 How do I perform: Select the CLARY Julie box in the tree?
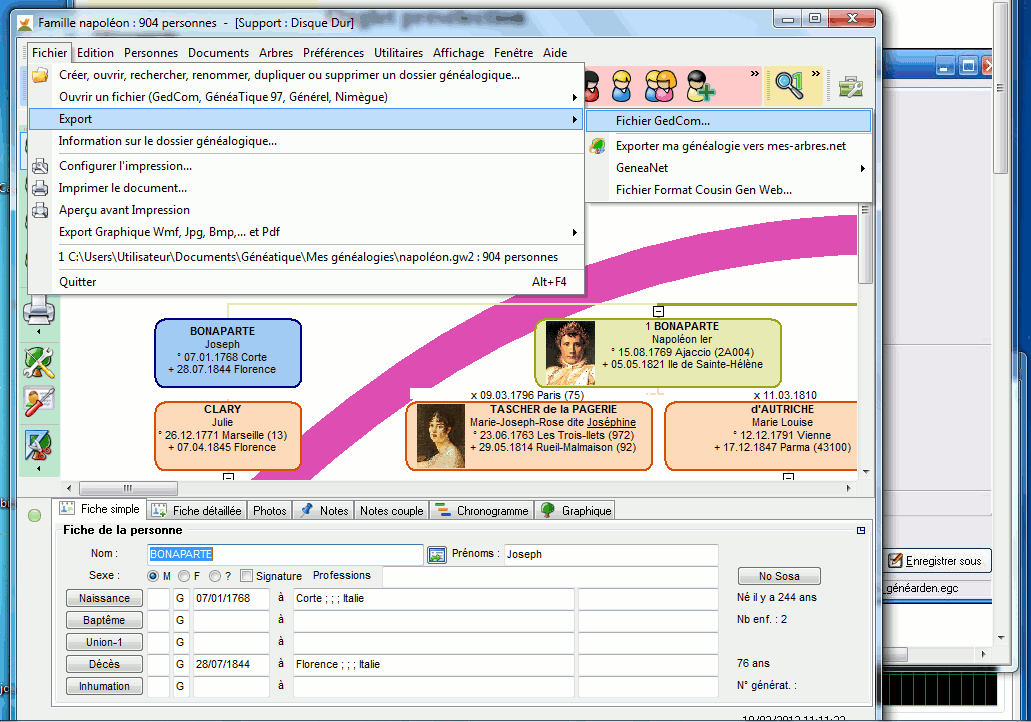click(x=228, y=436)
